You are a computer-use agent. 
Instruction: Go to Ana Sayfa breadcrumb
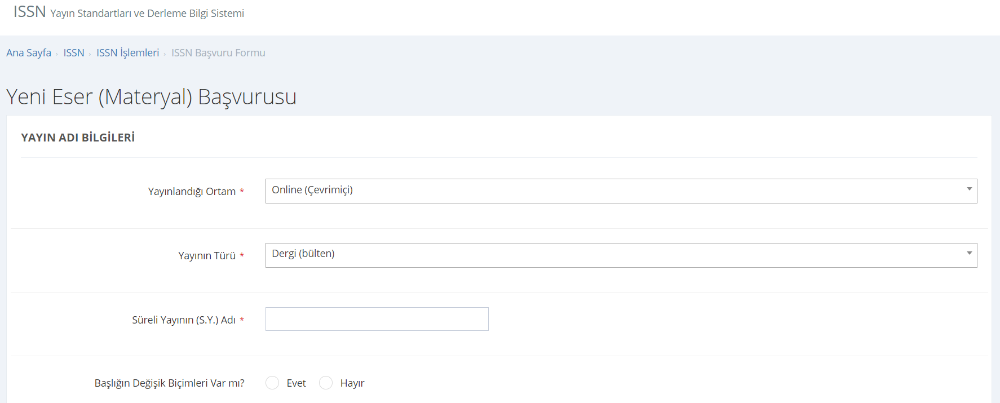(29, 53)
